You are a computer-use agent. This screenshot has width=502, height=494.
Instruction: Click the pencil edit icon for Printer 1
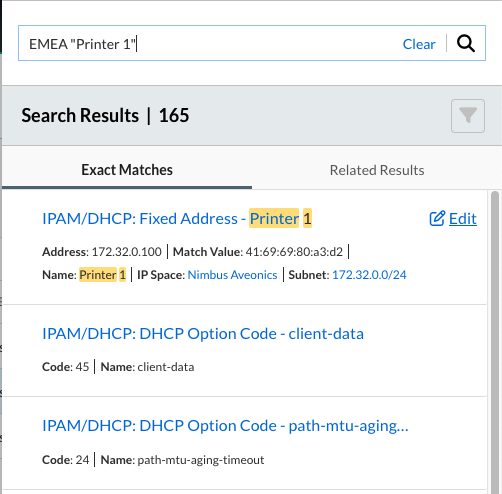[x=437, y=218]
